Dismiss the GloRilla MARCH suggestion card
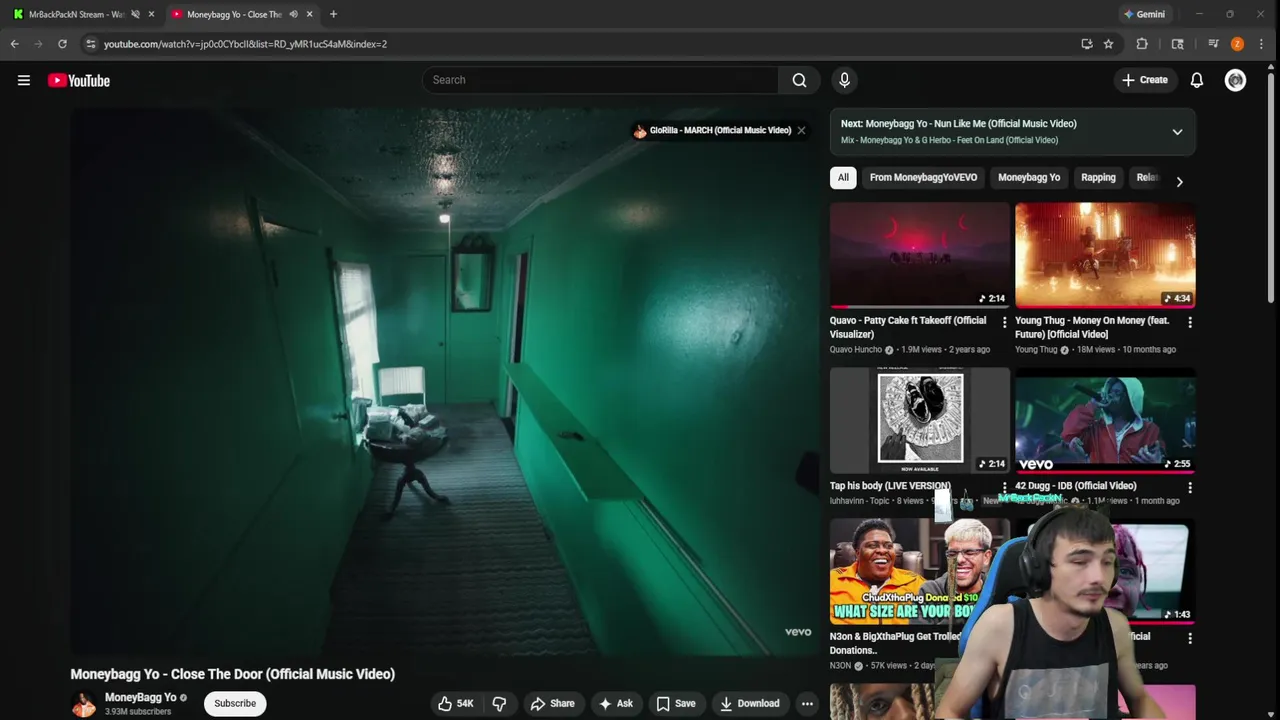The image size is (1280, 720). [x=801, y=130]
